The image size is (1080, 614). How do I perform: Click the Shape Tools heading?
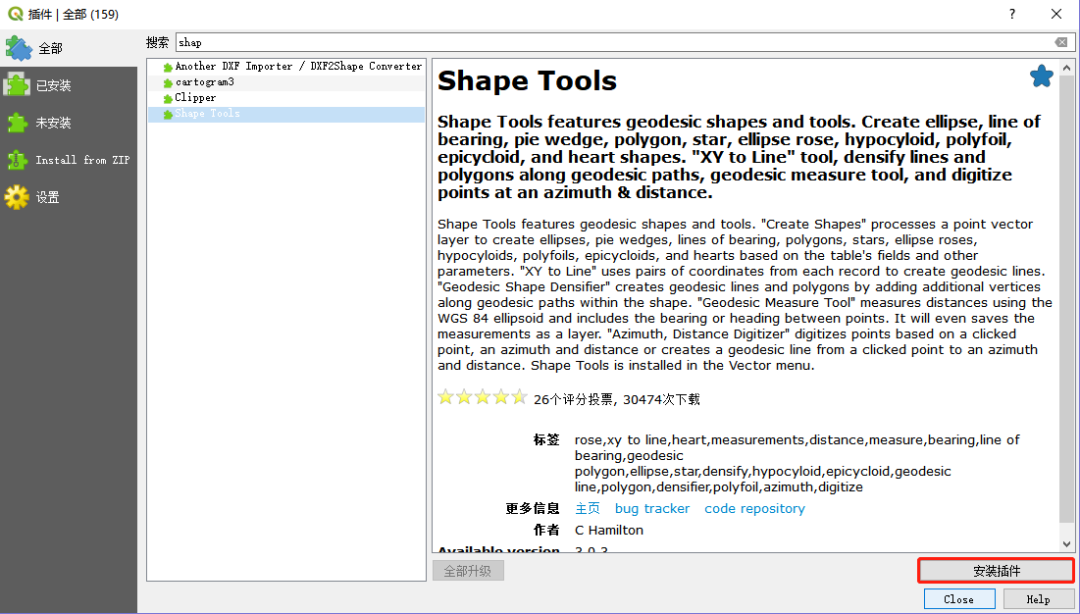(527, 81)
